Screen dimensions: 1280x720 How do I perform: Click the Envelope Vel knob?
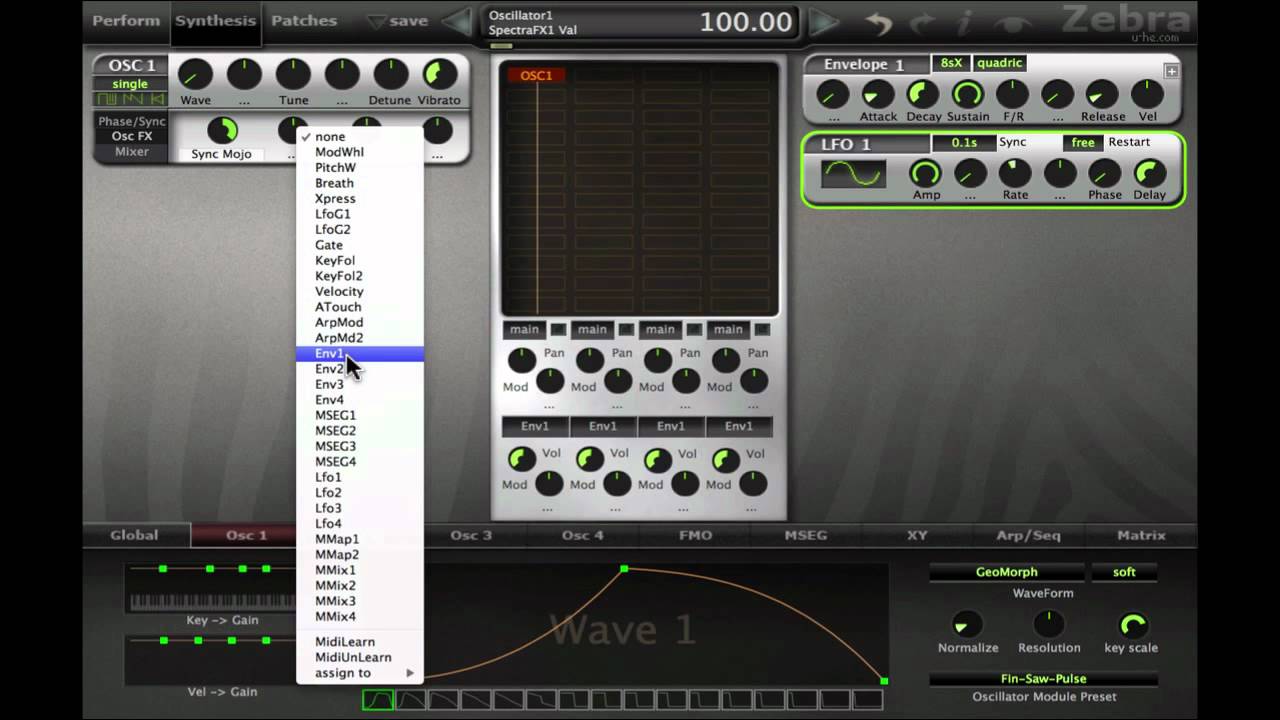point(1147,95)
